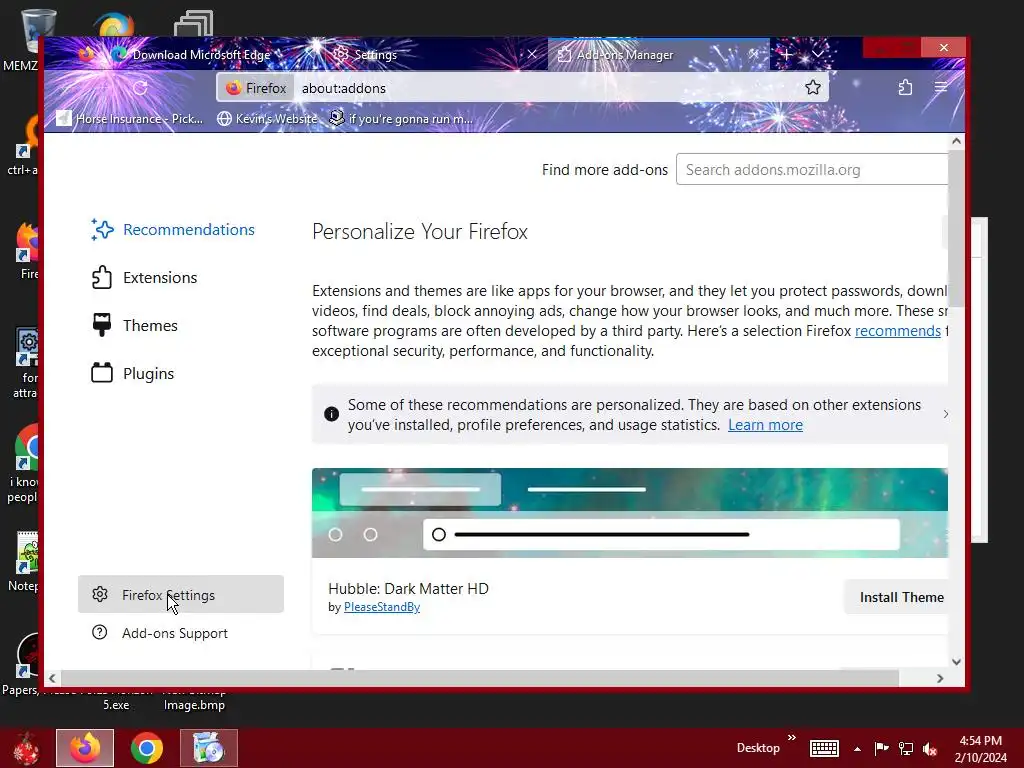Open the network tray icon
The width and height of the screenshot is (1024, 768).
905,748
